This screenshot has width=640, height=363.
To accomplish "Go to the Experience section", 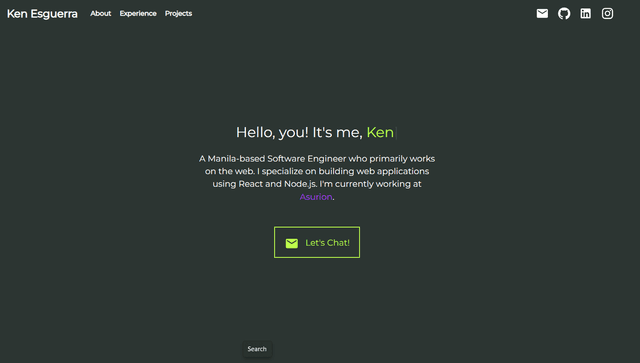I will [138, 13].
